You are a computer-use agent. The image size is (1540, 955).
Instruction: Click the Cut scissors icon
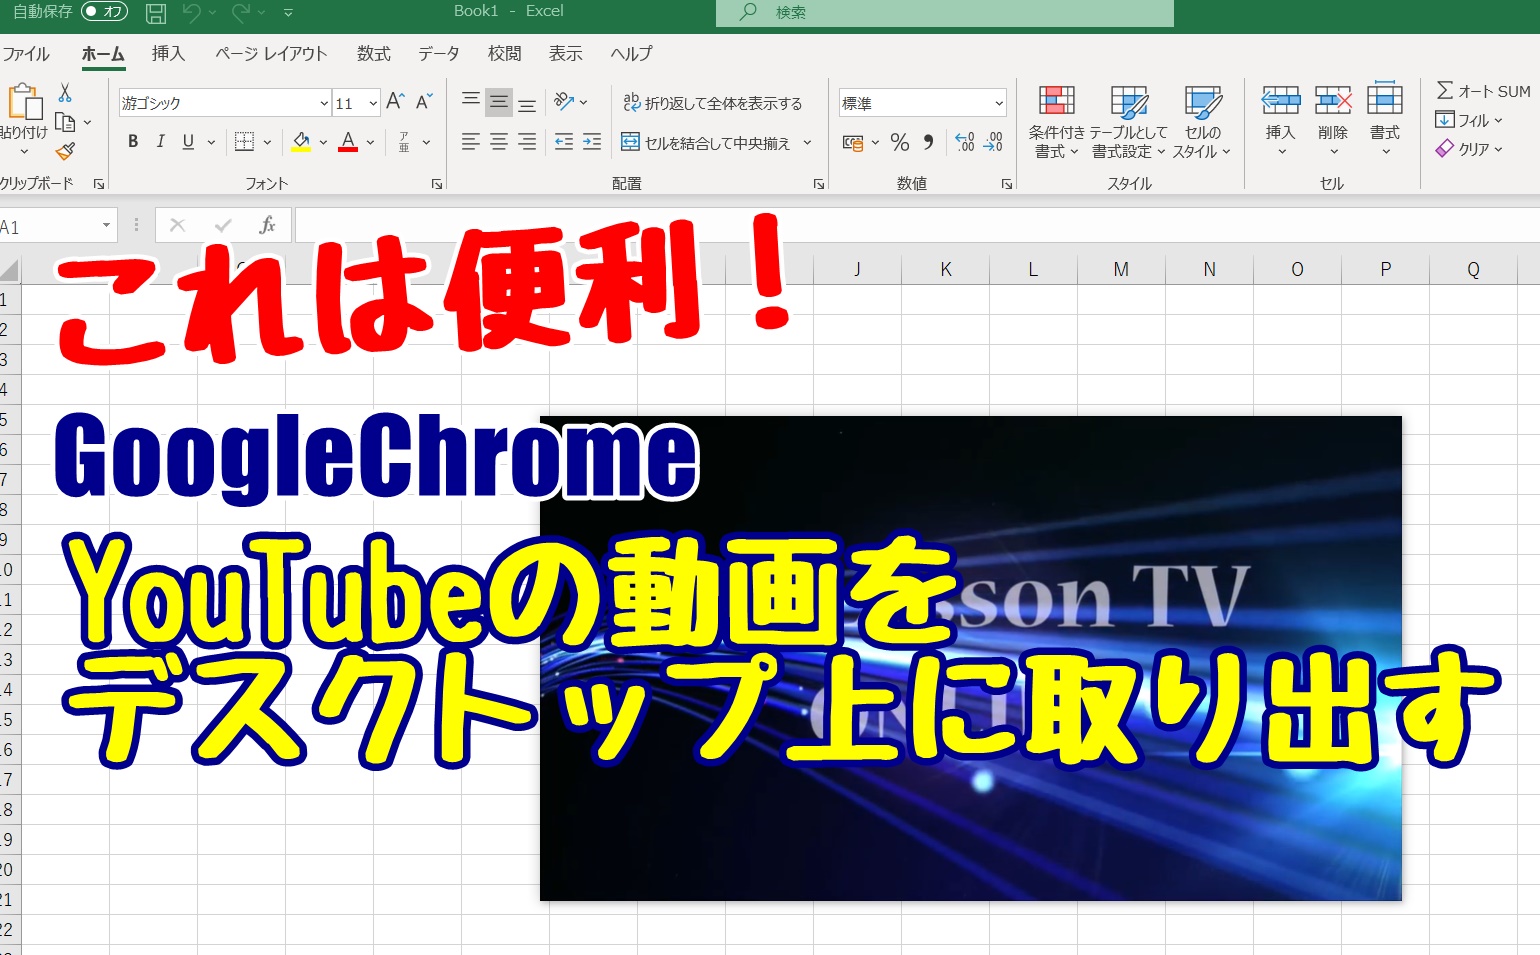click(65, 93)
